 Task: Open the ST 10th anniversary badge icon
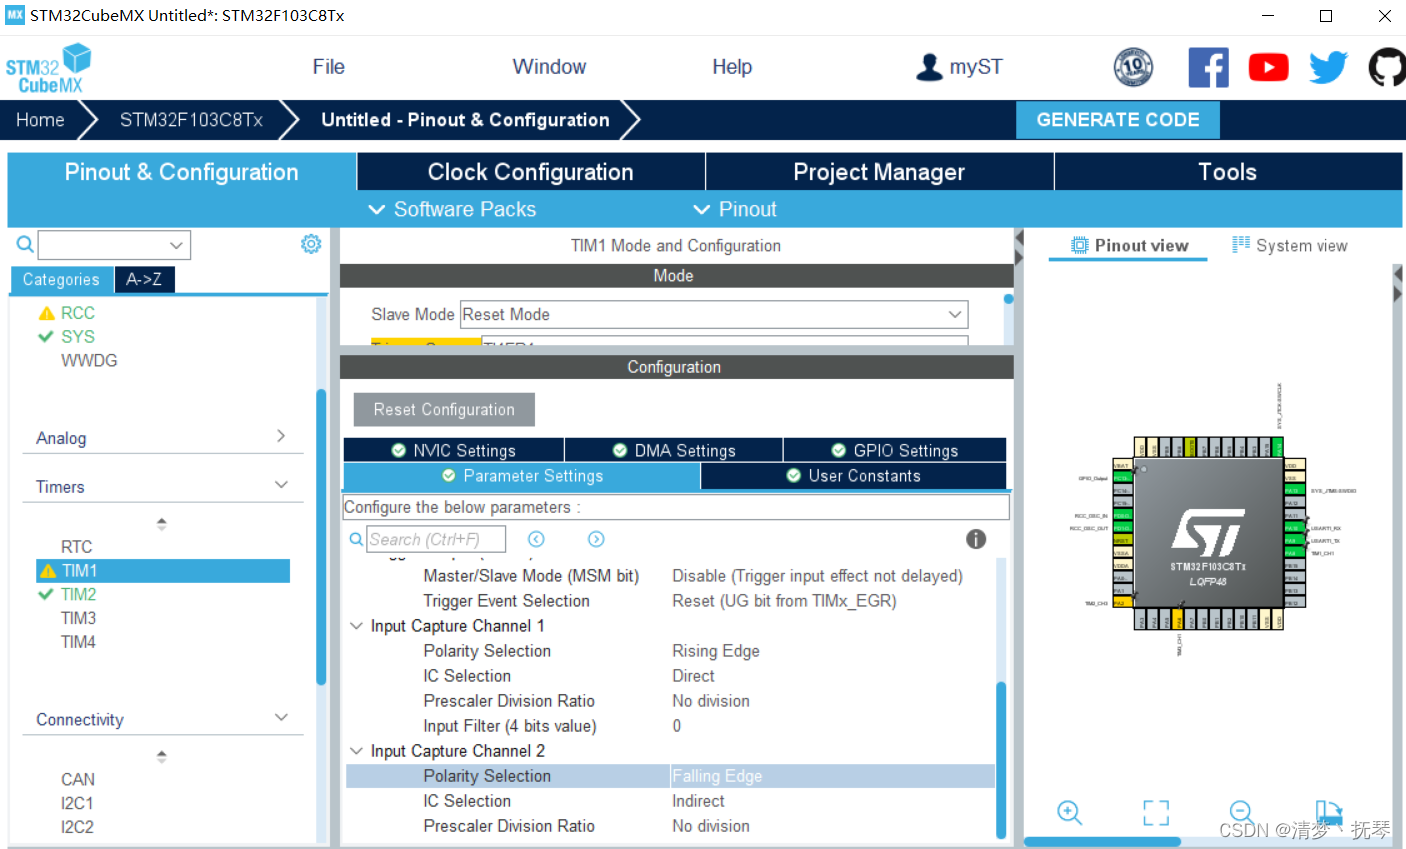click(x=1133, y=67)
